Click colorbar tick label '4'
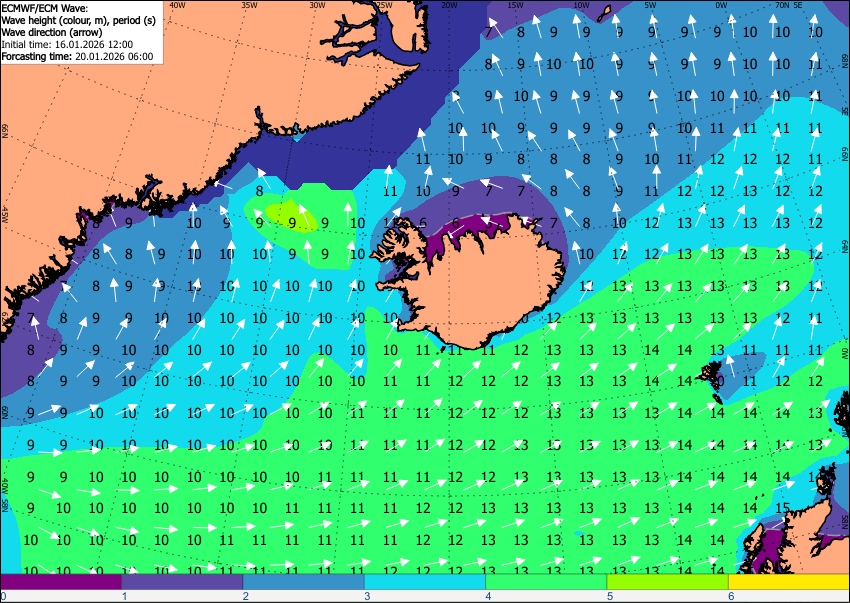 [x=488, y=596]
